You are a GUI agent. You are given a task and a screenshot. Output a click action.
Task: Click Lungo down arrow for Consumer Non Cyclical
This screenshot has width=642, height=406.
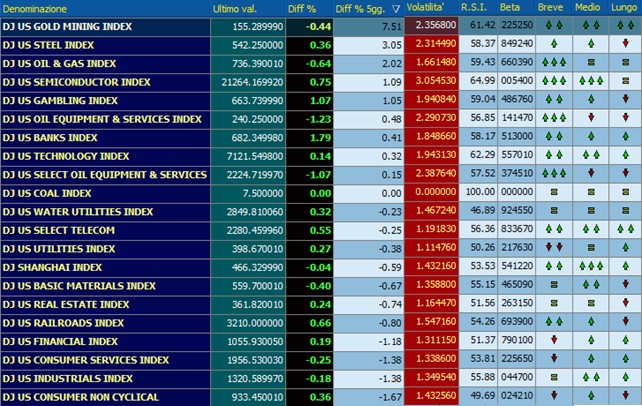pos(625,395)
